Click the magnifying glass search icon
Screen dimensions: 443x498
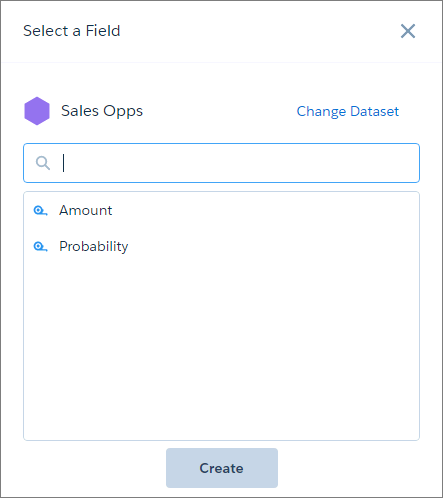[43, 163]
